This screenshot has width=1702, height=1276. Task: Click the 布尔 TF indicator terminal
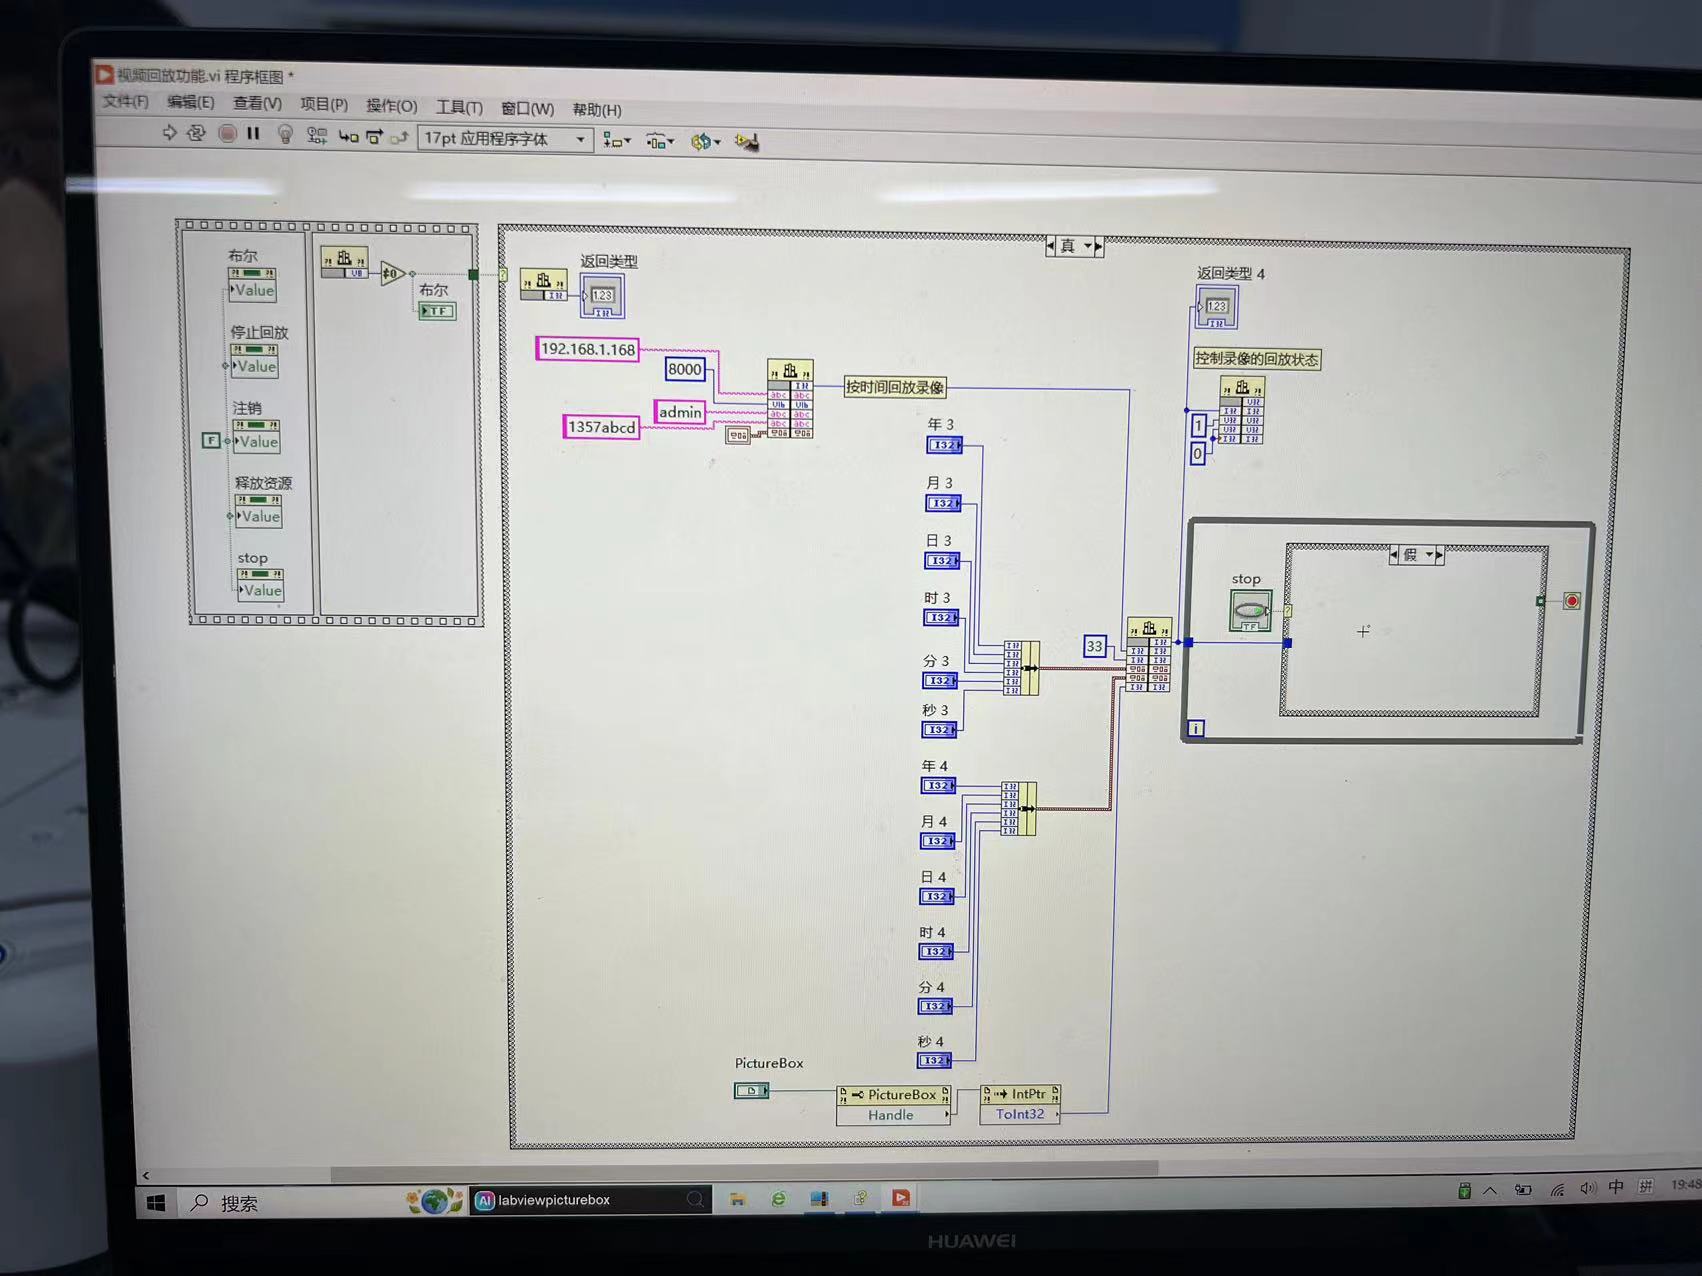[x=437, y=311]
